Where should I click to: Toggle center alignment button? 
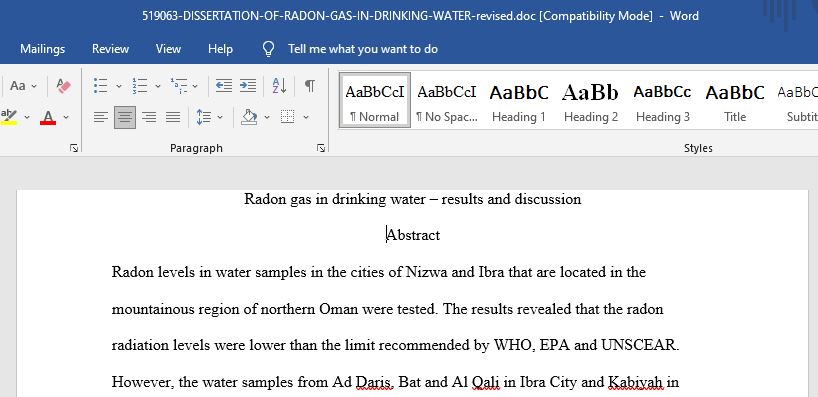coord(125,117)
